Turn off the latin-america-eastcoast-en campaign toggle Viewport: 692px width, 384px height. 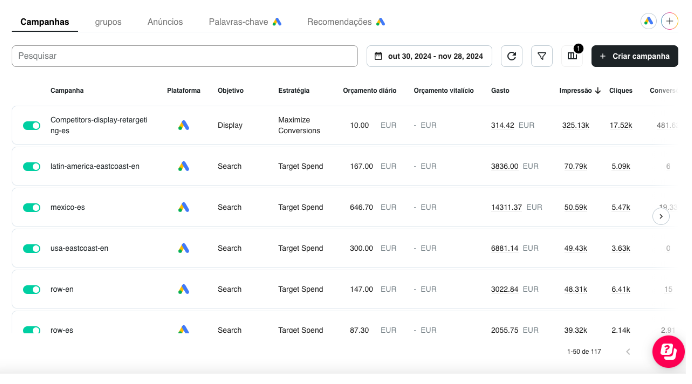coord(31,166)
